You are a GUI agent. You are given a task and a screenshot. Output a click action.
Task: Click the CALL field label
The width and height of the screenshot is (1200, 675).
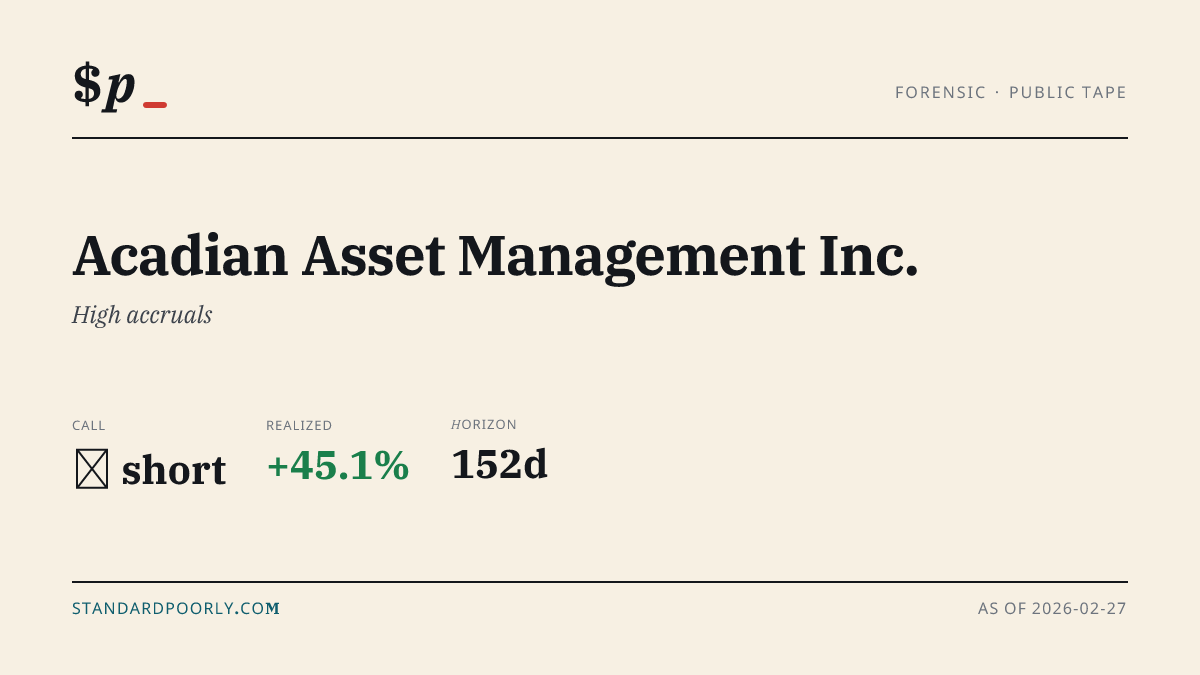pos(89,426)
